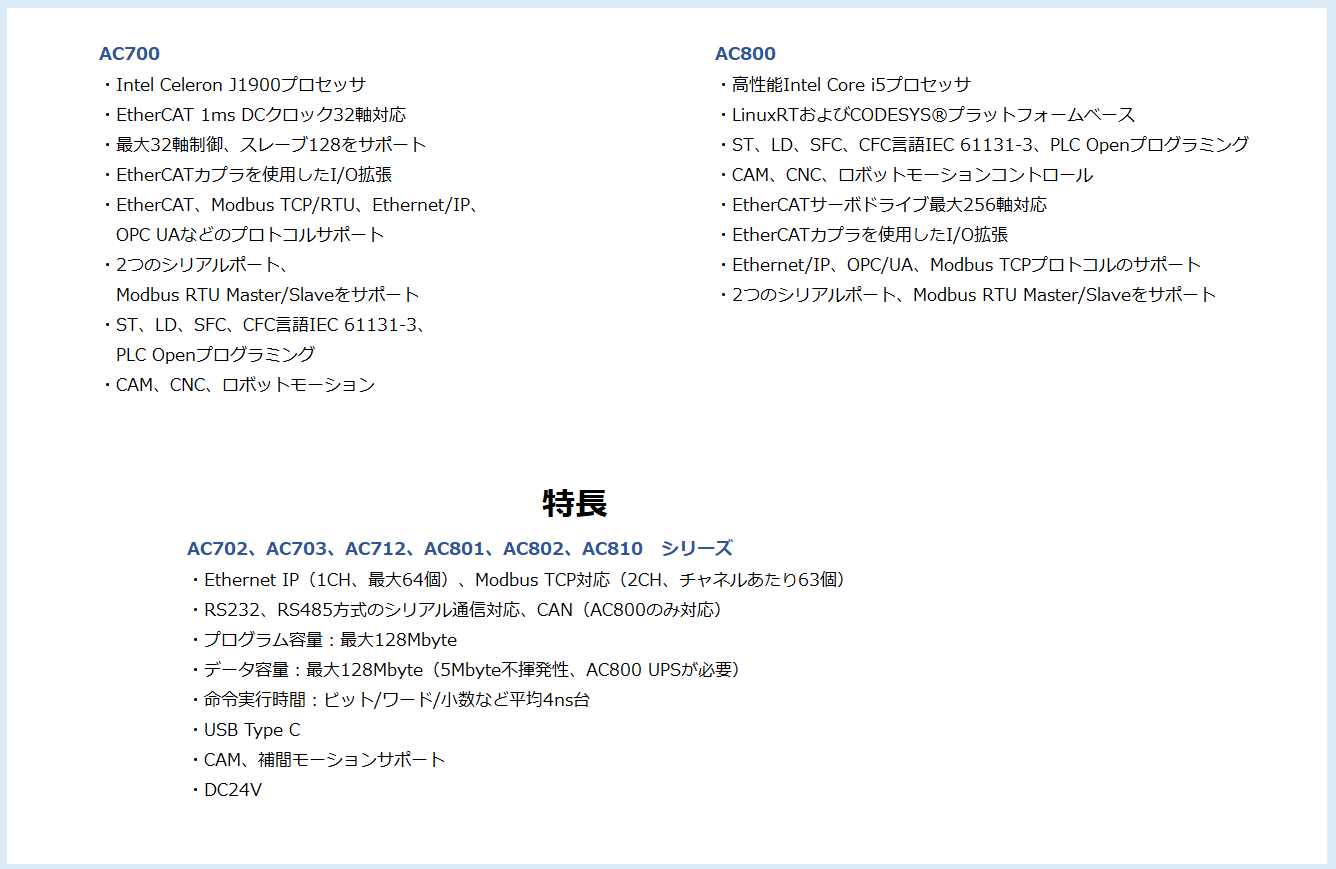
Task: Click the CAM、CNC、ロボットモーションコントロール line
Action: pyautogui.click(x=905, y=175)
